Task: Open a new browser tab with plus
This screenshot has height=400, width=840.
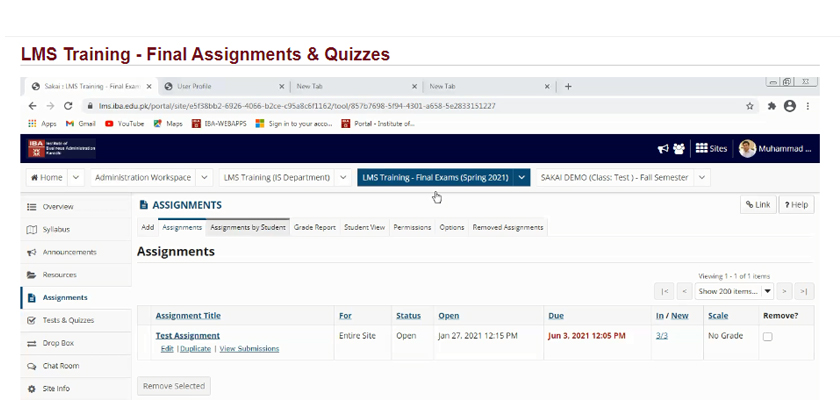Action: pos(568,86)
